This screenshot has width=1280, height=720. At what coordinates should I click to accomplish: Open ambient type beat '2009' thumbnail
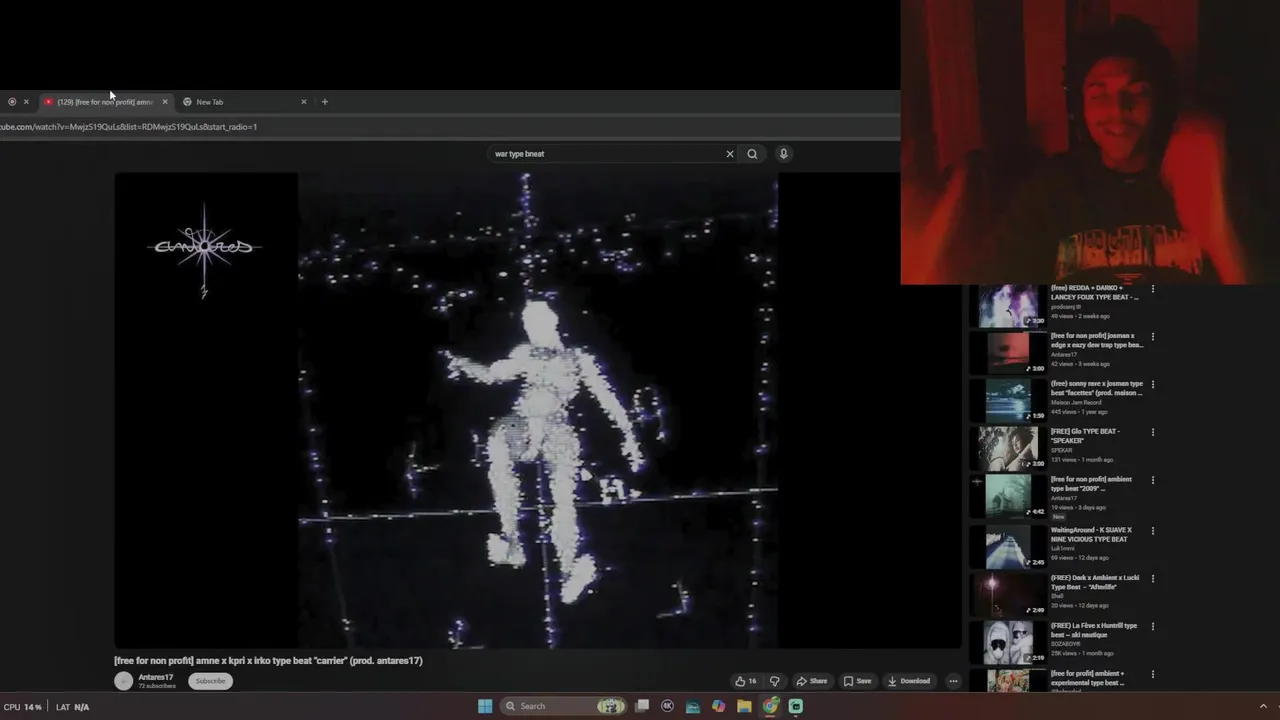coord(1008,496)
